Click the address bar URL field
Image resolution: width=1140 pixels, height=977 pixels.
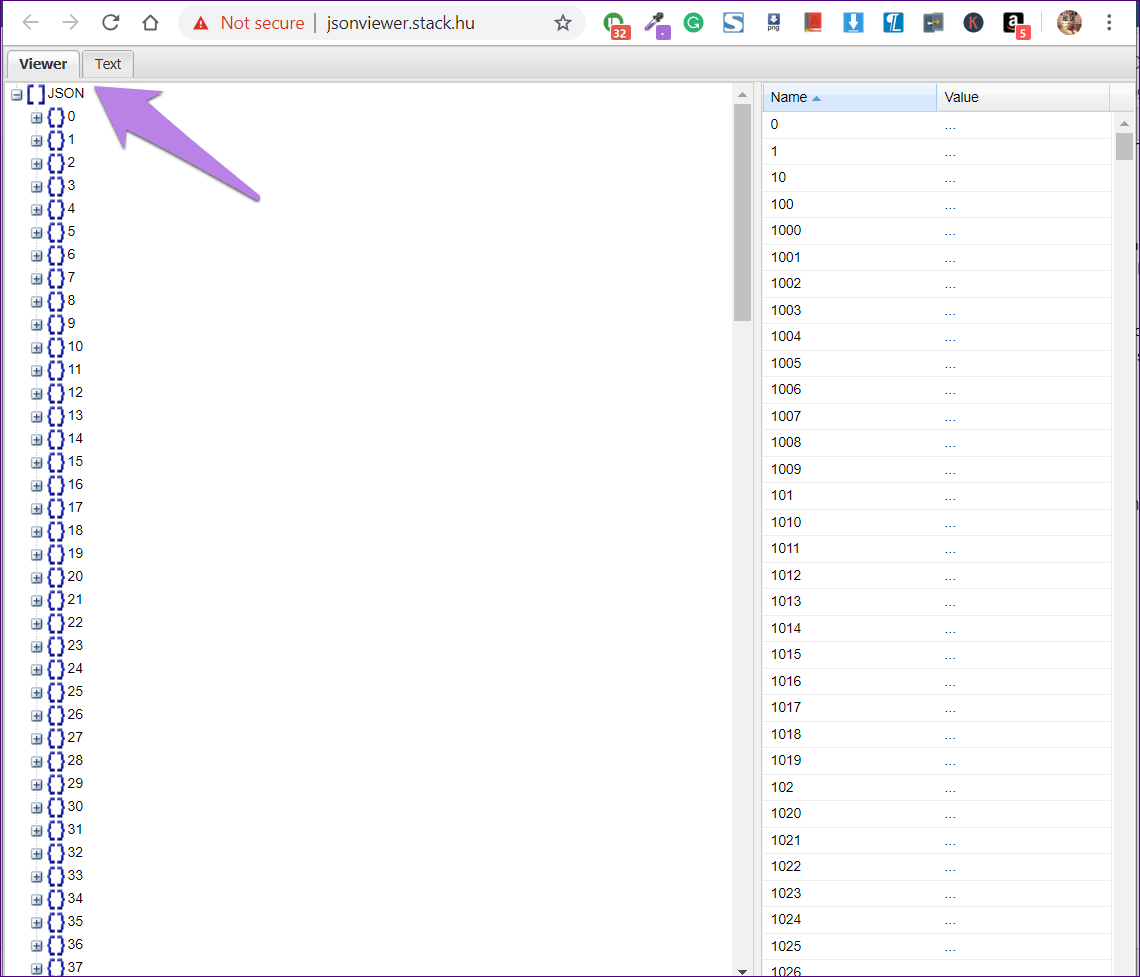400,23
